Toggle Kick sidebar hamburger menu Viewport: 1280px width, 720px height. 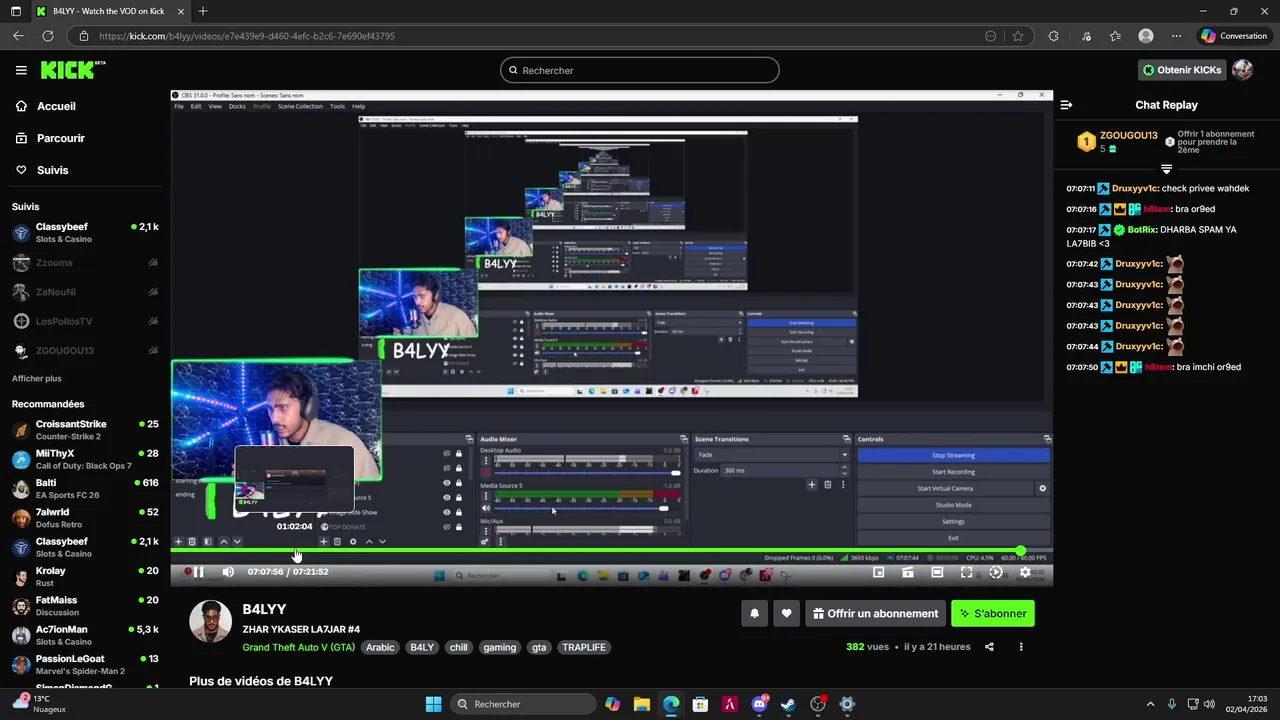click(x=21, y=70)
